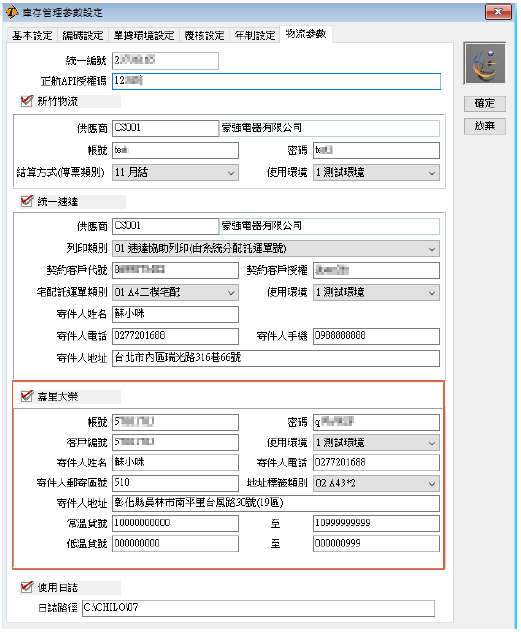
Task: Click 寄件人姓名 field in 嘉里大榮 section
Action: click(x=175, y=463)
